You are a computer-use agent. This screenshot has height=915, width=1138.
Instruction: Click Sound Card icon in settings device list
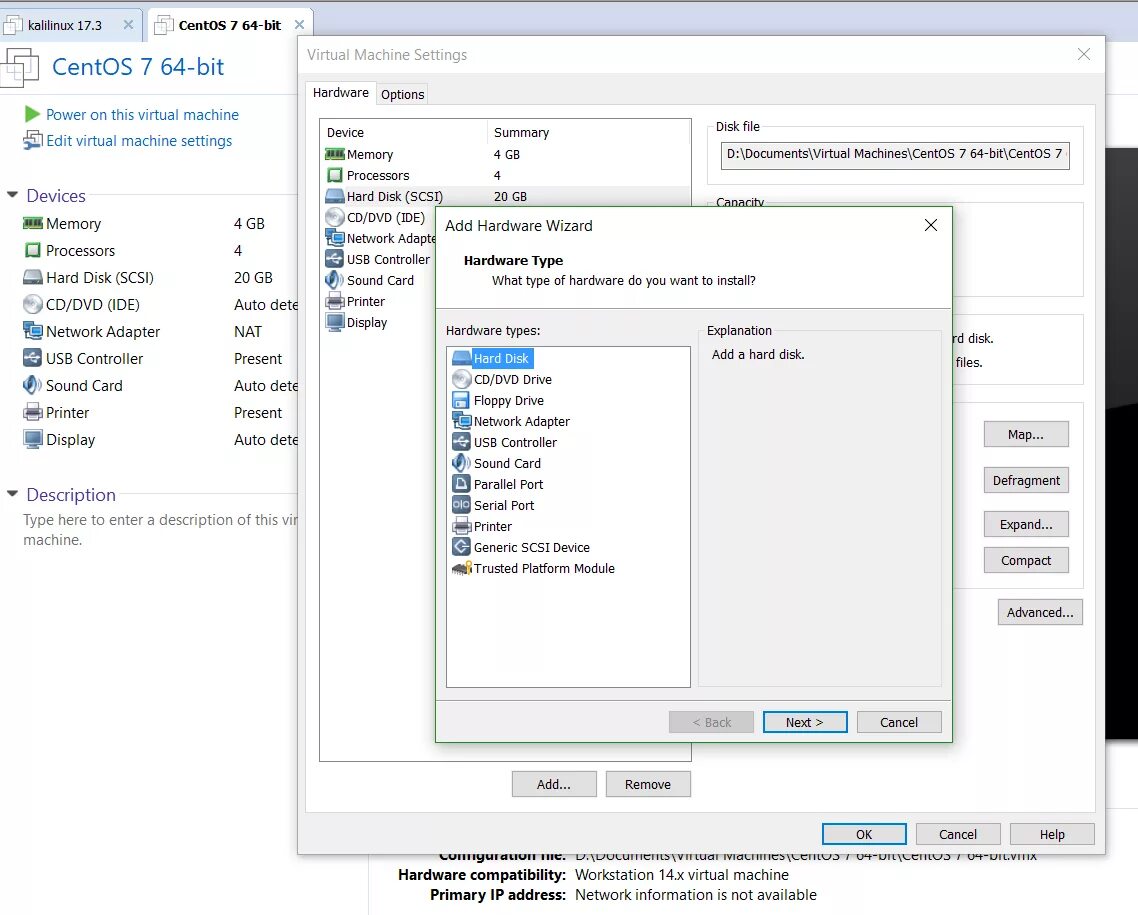click(335, 280)
